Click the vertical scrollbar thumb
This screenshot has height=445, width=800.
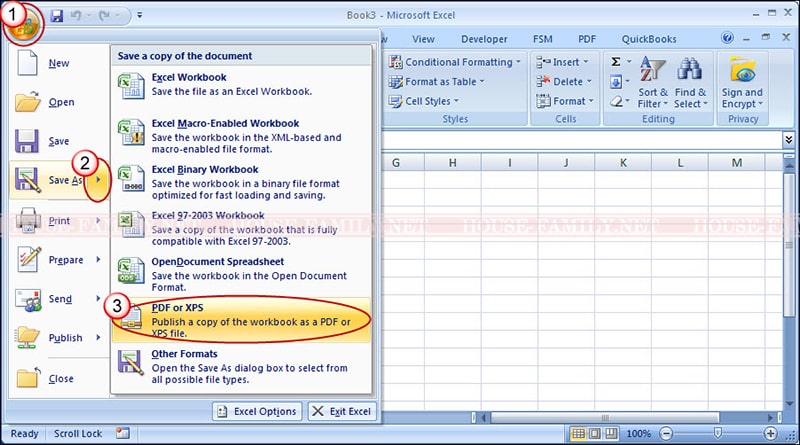pyautogui.click(x=789, y=244)
